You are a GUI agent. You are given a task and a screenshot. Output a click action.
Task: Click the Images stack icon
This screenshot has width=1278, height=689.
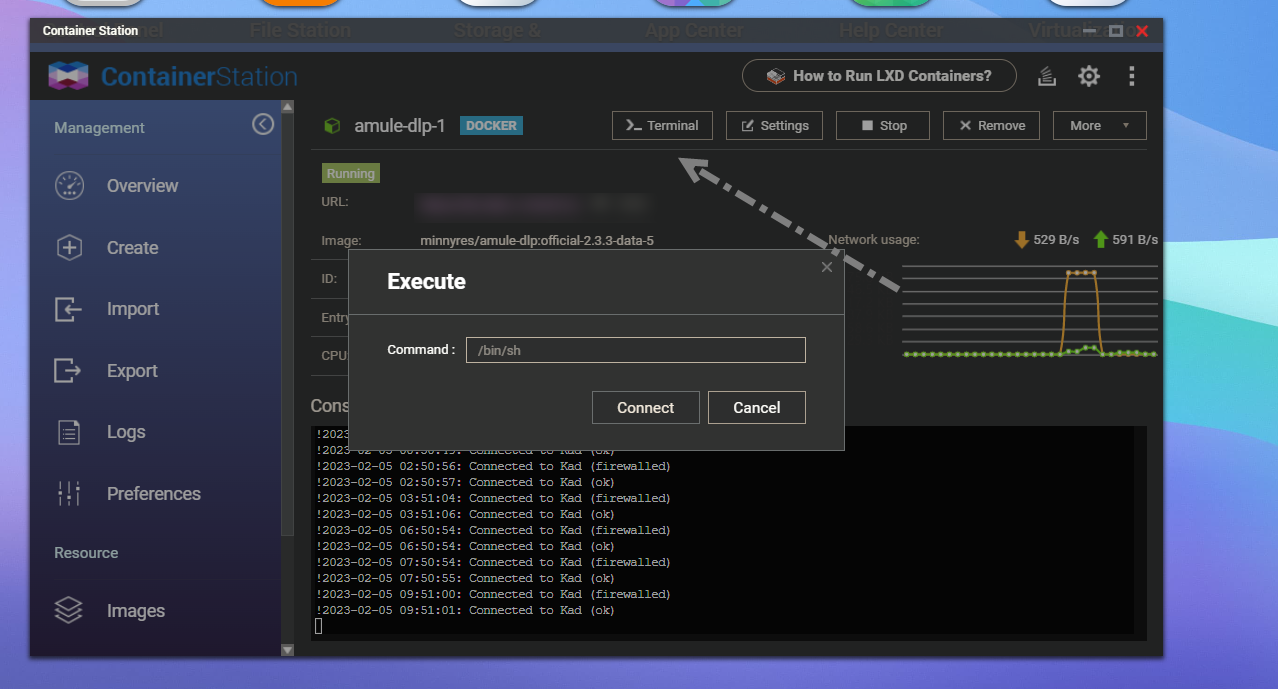(x=69, y=610)
